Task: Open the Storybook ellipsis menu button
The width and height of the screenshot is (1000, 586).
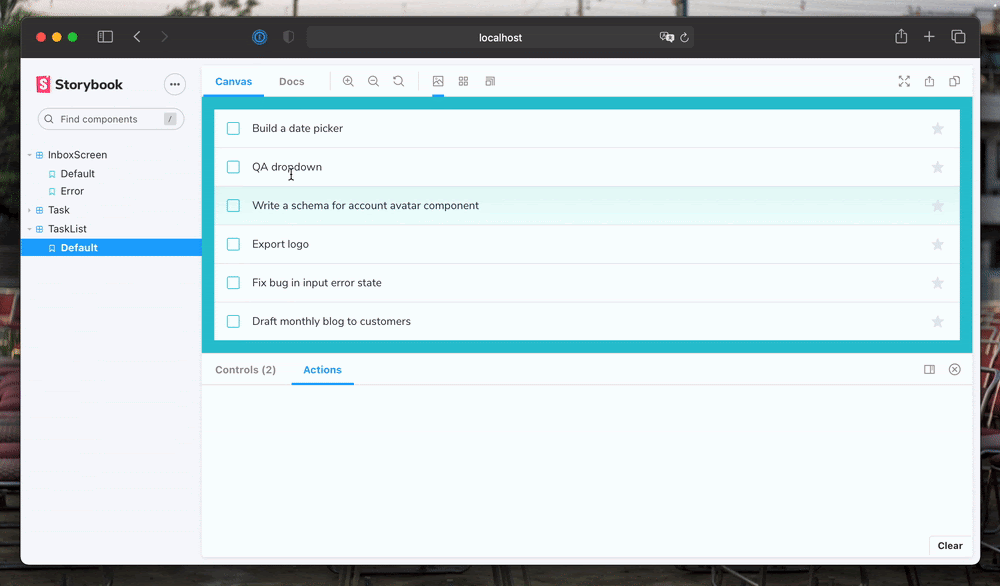Action: [175, 85]
